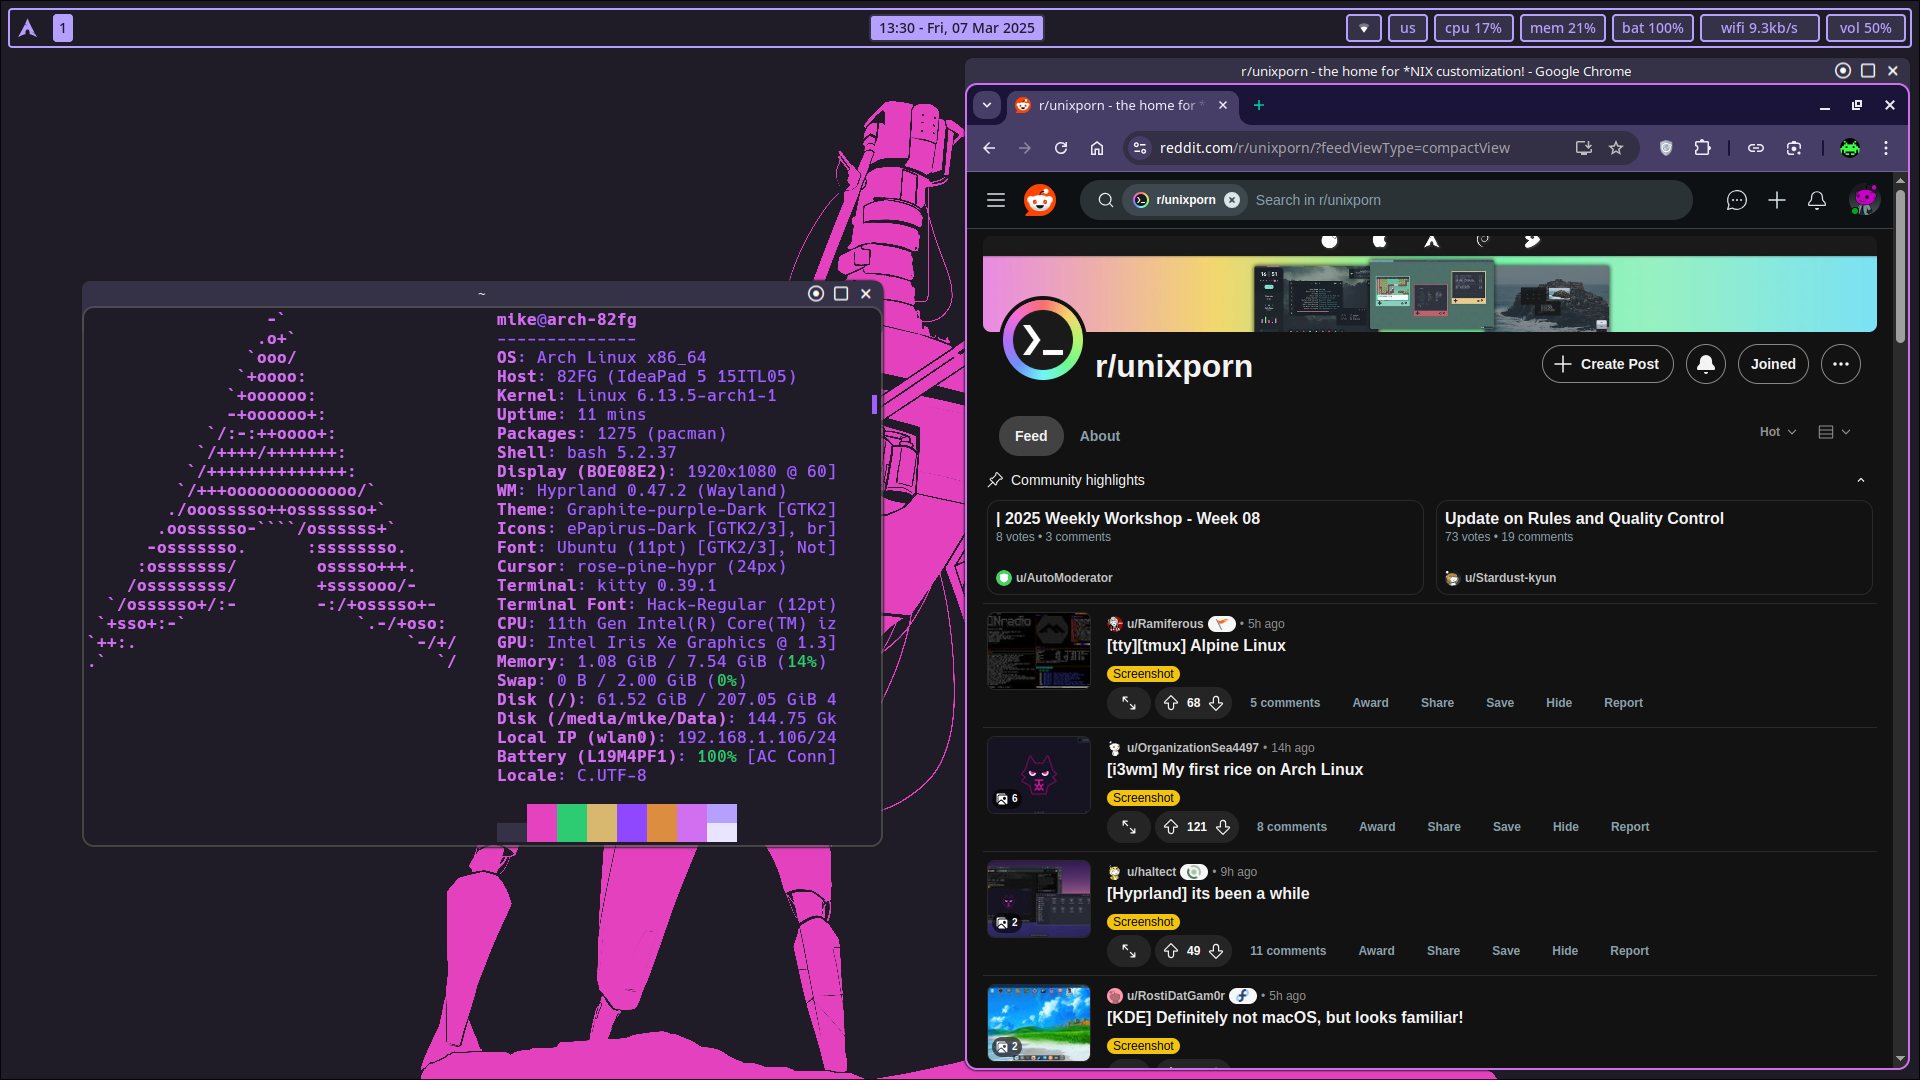The height and width of the screenshot is (1080, 1920).
Task: Click the green color block in terminal
Action: point(572,823)
